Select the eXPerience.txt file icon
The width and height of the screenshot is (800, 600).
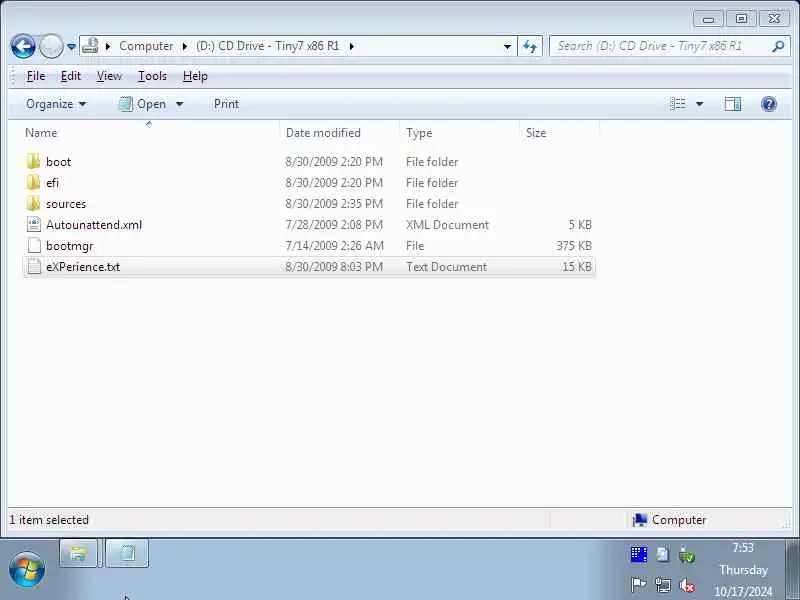coord(34,266)
